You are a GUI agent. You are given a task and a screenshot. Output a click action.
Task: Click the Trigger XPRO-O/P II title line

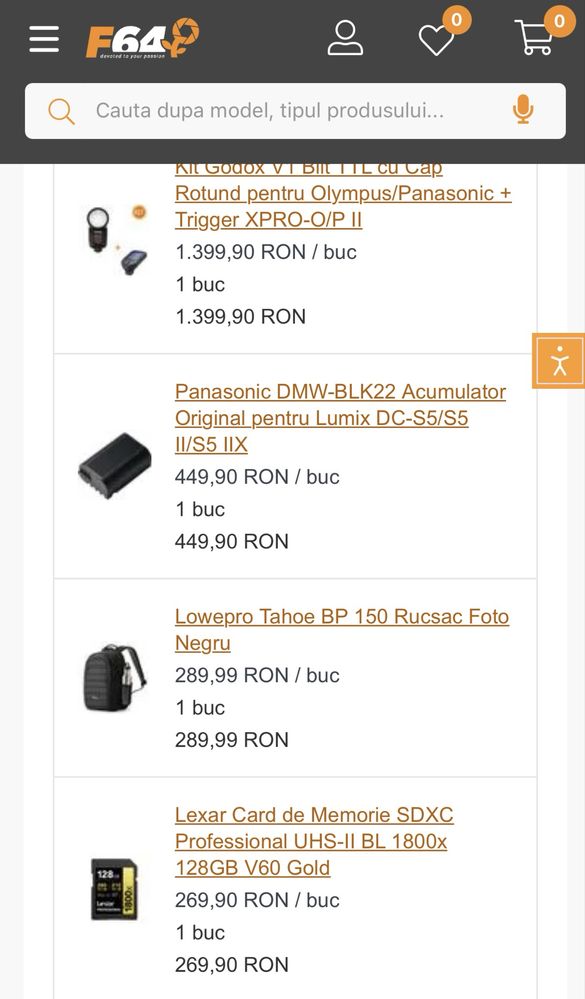[268, 220]
